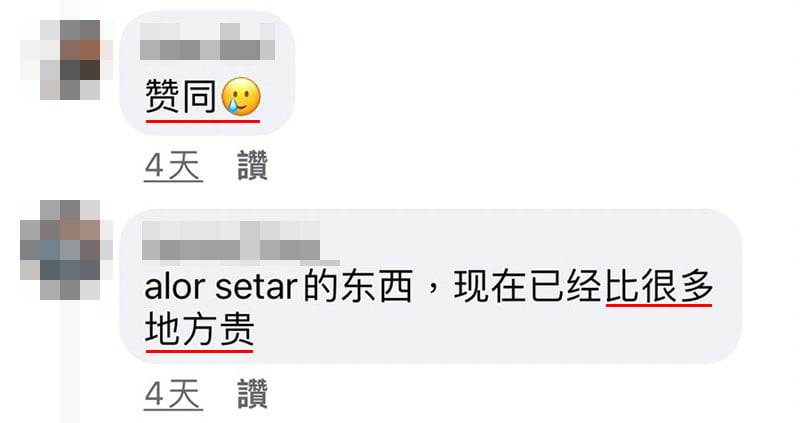Like the alor setar comment

point(253,393)
